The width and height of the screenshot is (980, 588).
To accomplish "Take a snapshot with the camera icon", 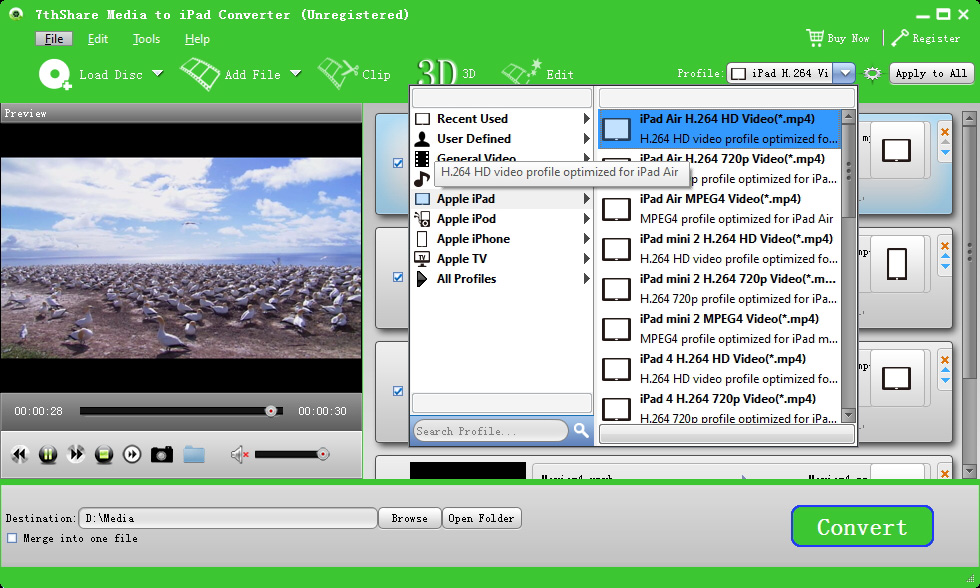I will (x=162, y=454).
